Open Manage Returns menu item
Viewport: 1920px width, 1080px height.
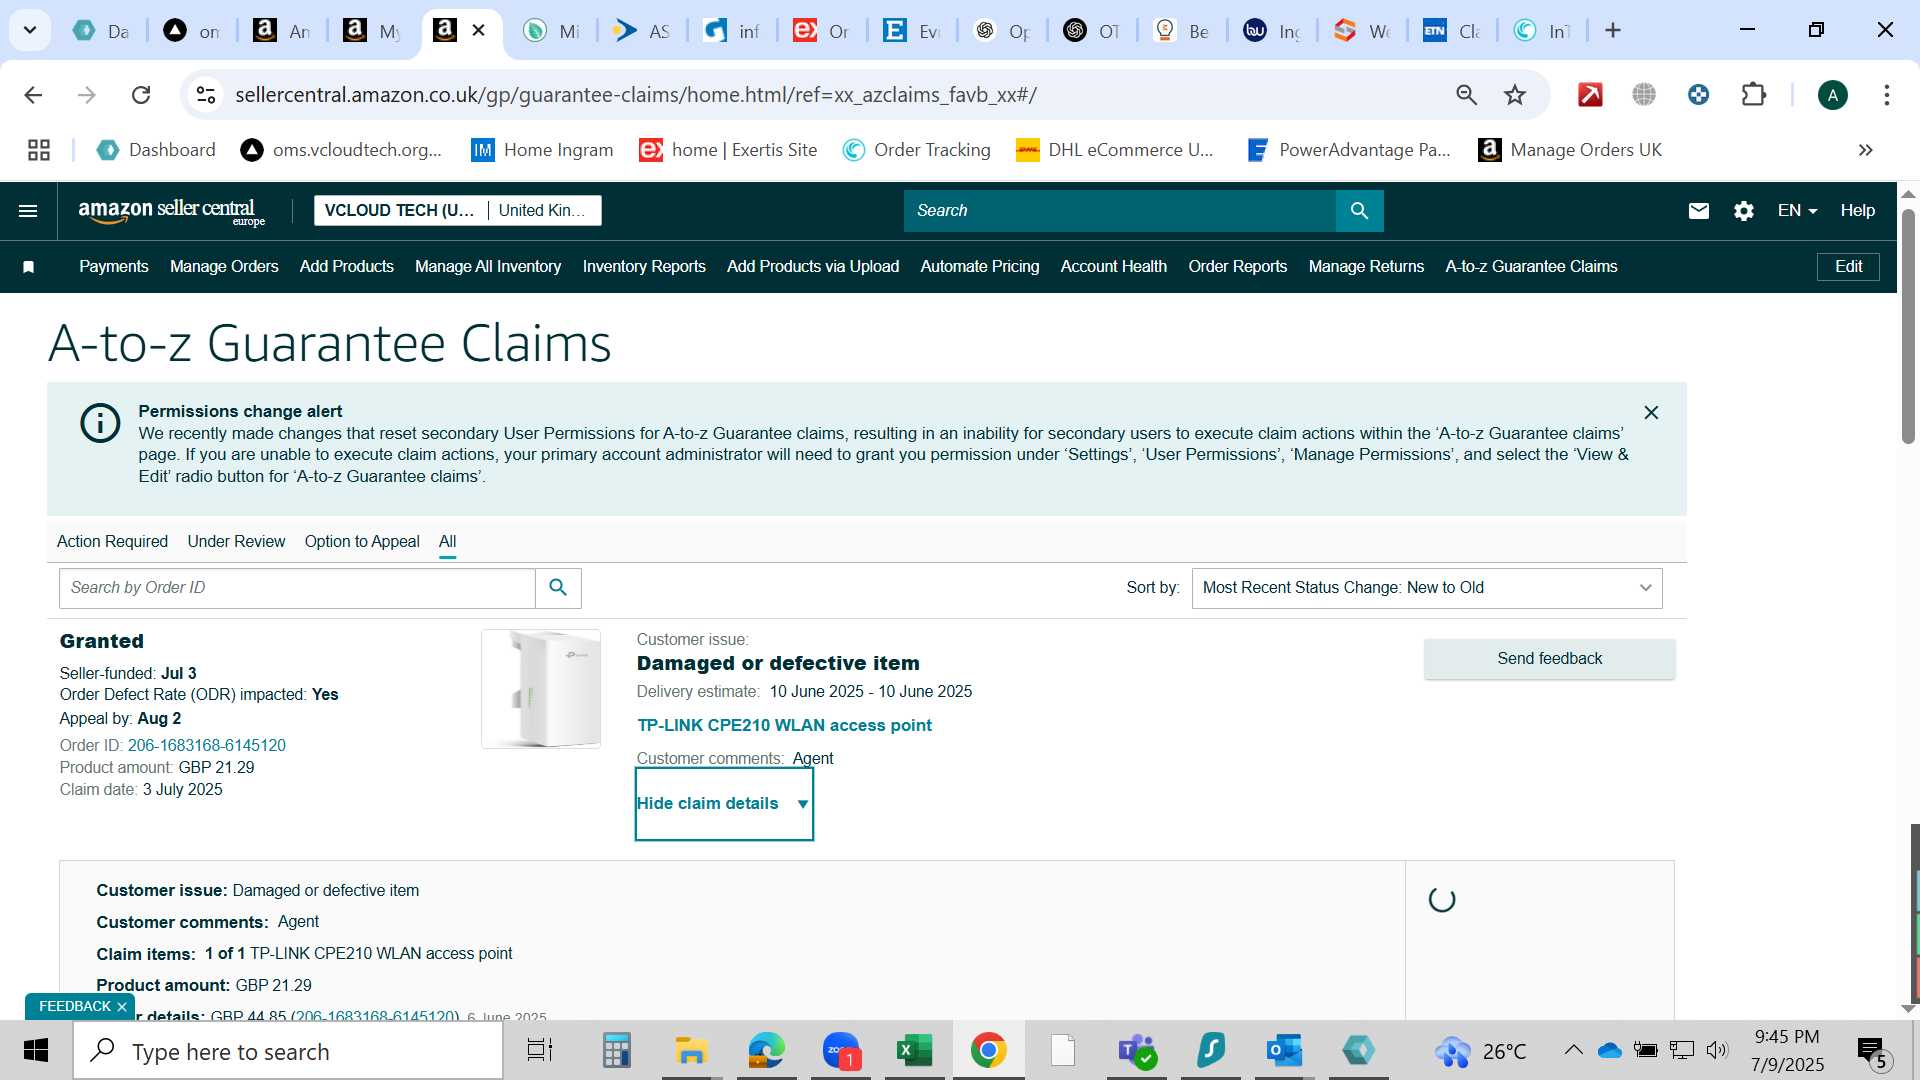point(1366,267)
